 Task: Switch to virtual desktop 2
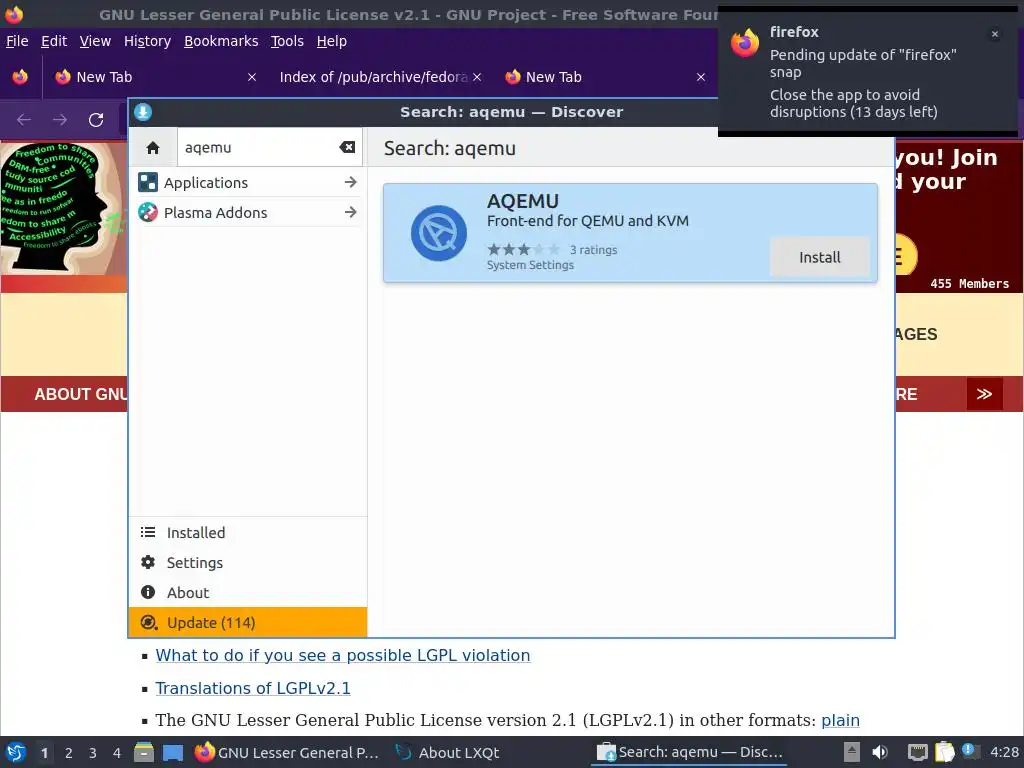[68, 753]
